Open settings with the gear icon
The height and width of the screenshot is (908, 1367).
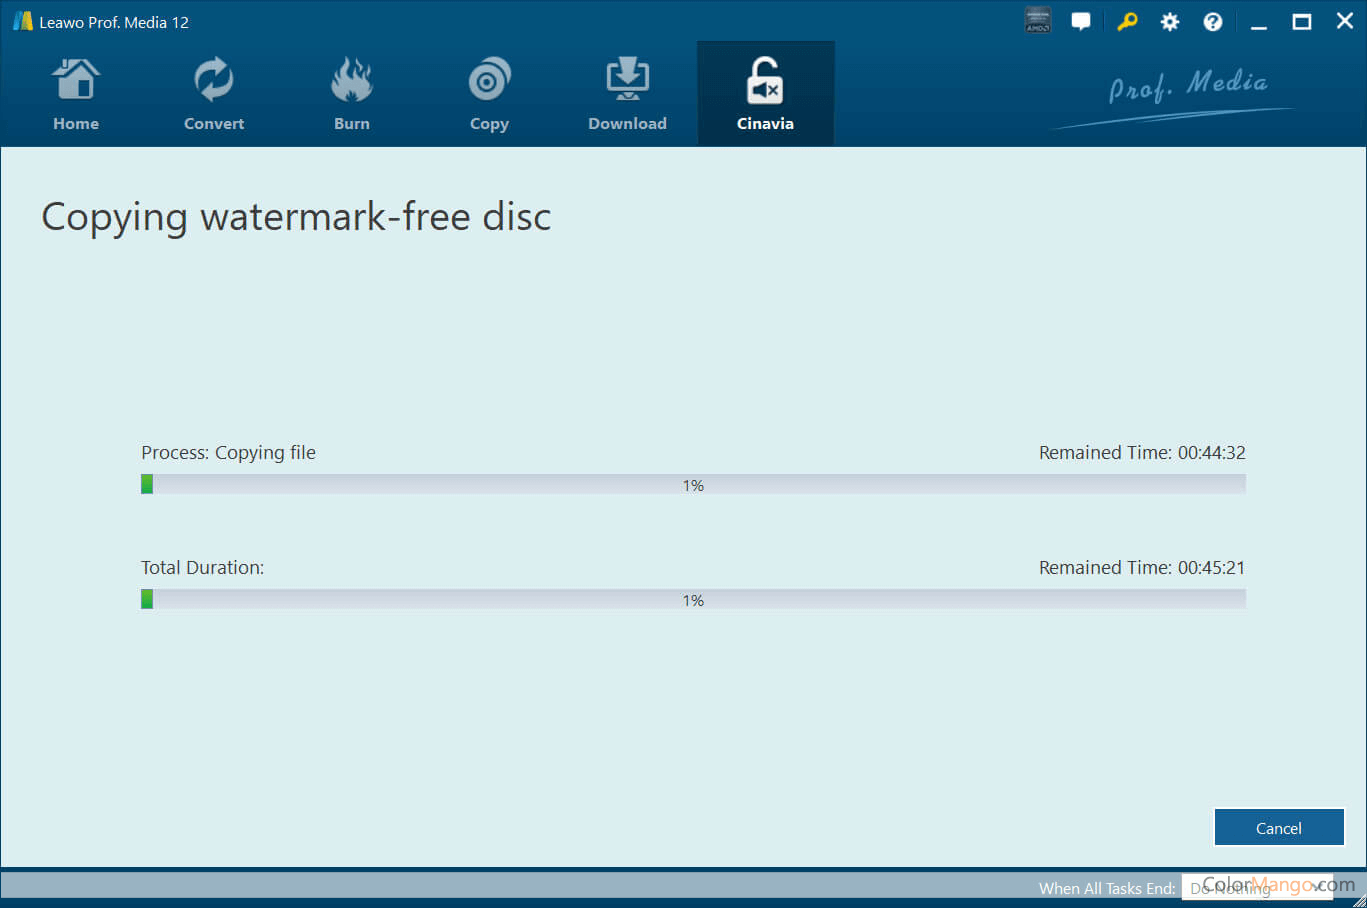1169,22
